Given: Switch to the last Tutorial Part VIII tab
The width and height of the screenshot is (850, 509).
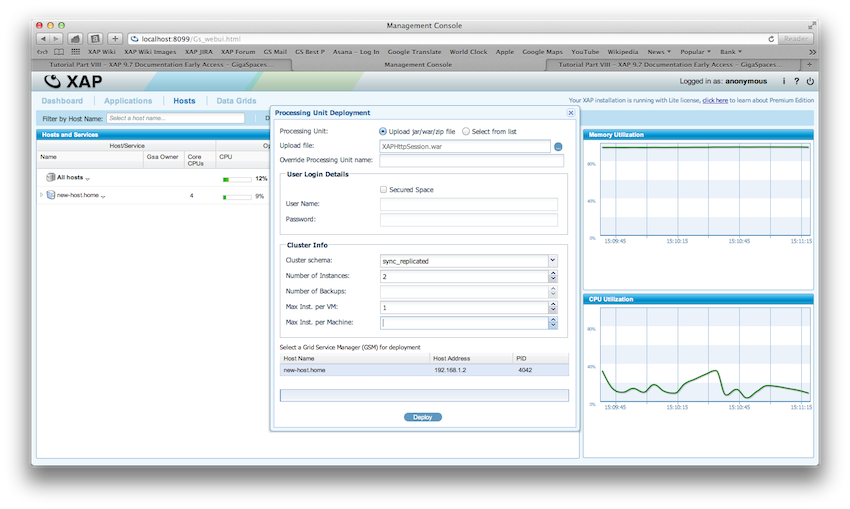Looking at the screenshot, I should point(672,65).
